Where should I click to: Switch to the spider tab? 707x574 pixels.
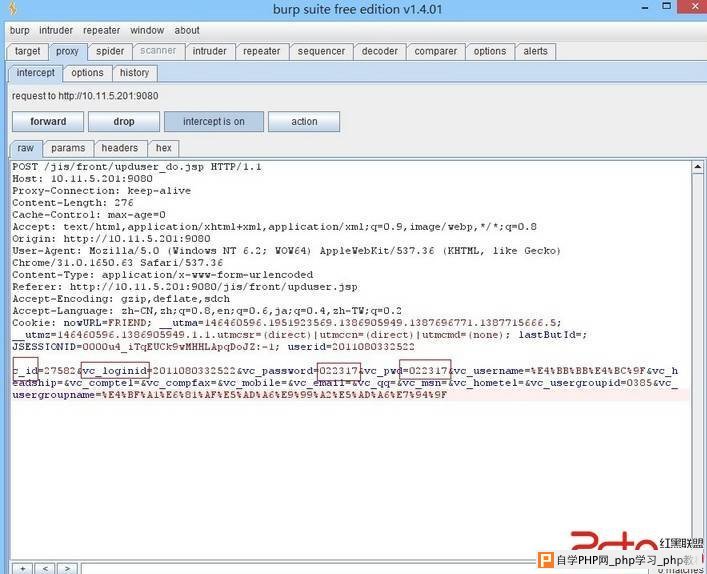(110, 51)
